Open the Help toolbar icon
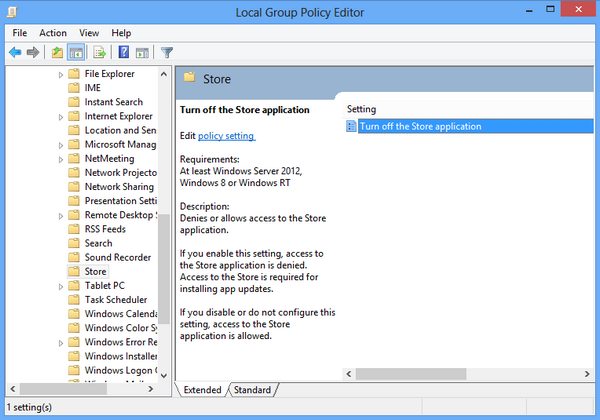This screenshot has width=600, height=420. 124,52
